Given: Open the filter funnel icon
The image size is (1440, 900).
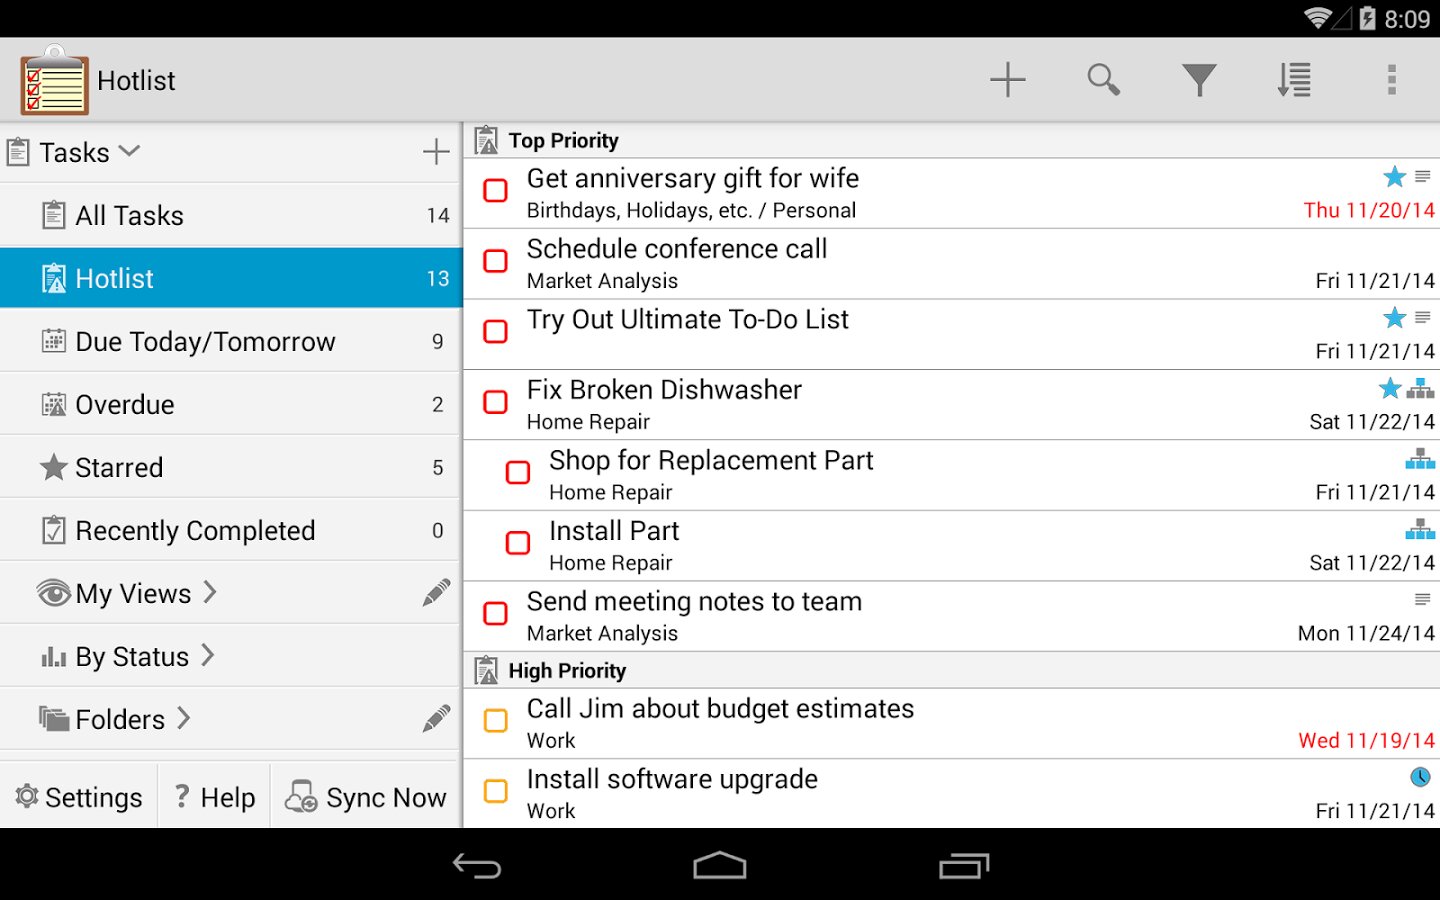Looking at the screenshot, I should tap(1198, 80).
